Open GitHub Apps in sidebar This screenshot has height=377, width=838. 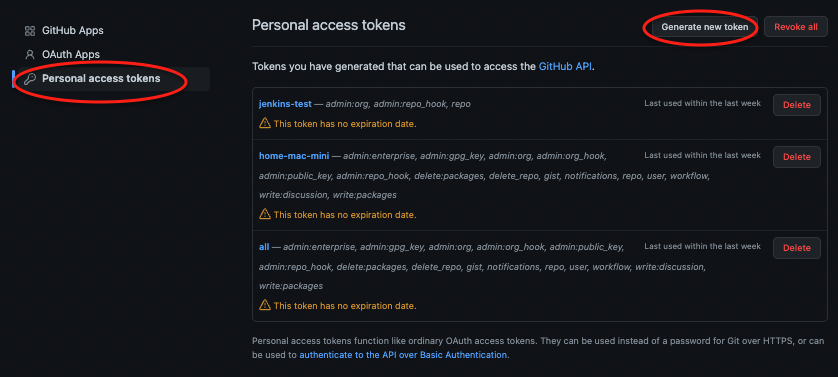pos(73,30)
